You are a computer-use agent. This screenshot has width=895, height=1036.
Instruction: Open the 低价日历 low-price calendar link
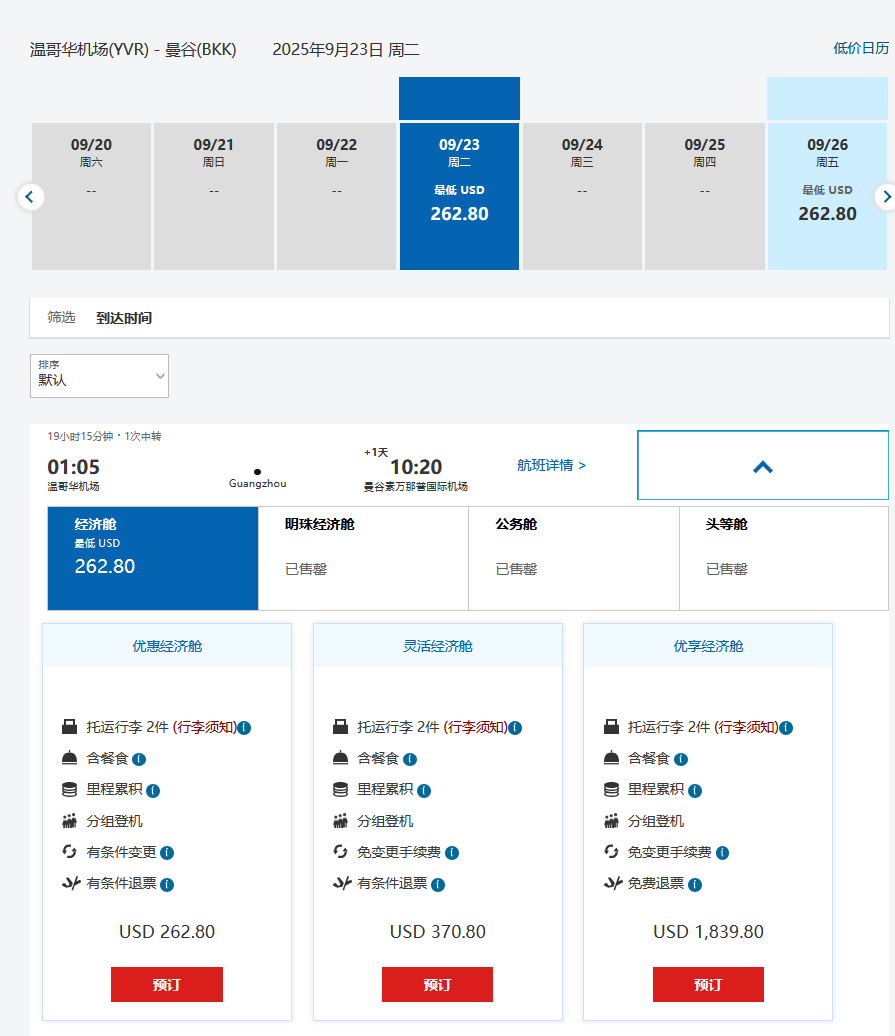click(x=861, y=48)
